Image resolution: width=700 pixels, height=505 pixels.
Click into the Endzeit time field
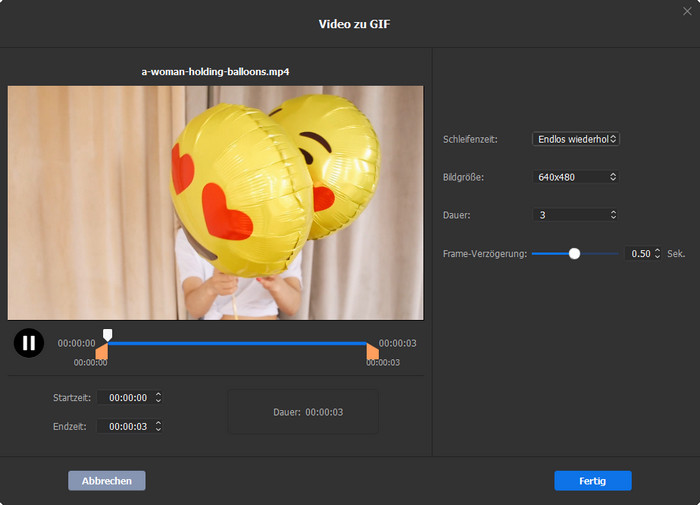[x=128, y=426]
